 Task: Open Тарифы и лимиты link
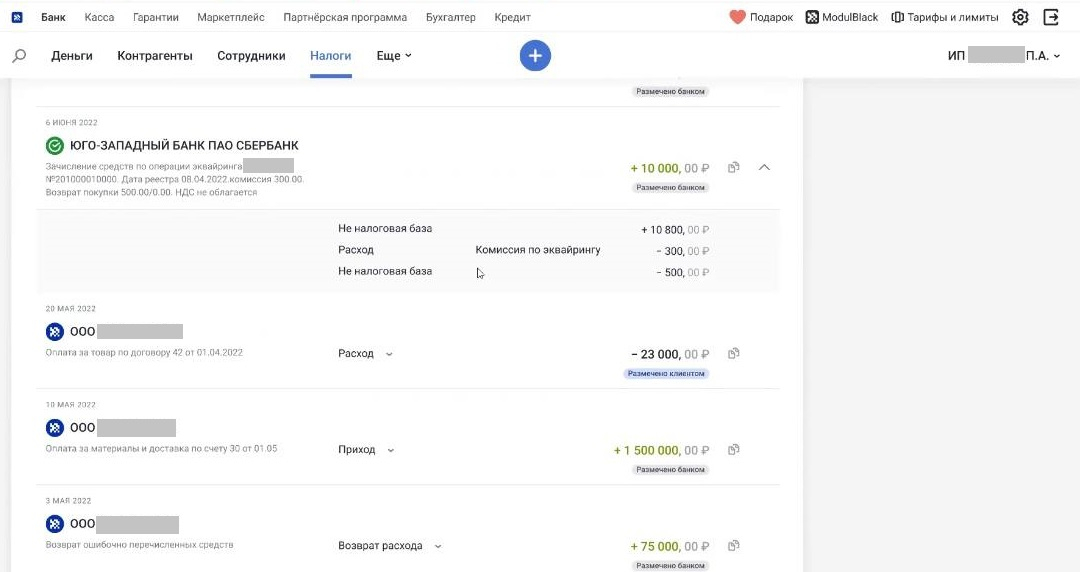tap(944, 17)
